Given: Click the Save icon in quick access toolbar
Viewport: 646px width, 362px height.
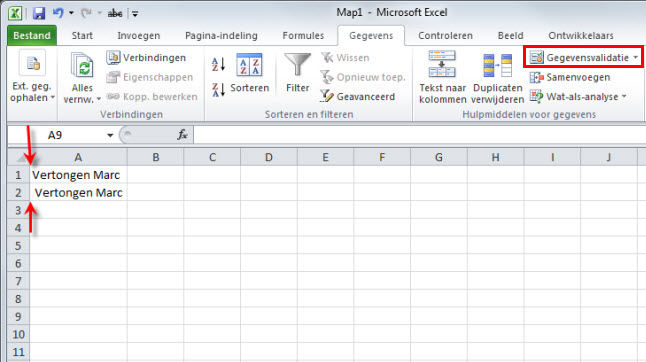Looking at the screenshot, I should pyautogui.click(x=39, y=13).
